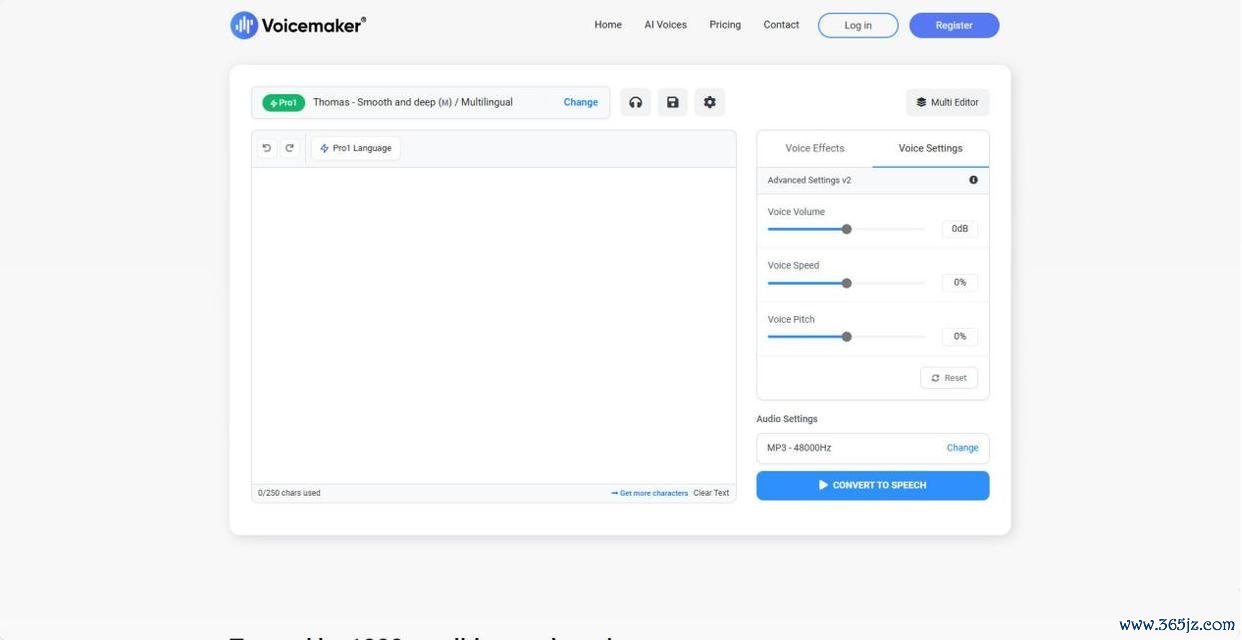Click the Voicemaker logo
This screenshot has width=1242, height=640.
[x=298, y=25]
